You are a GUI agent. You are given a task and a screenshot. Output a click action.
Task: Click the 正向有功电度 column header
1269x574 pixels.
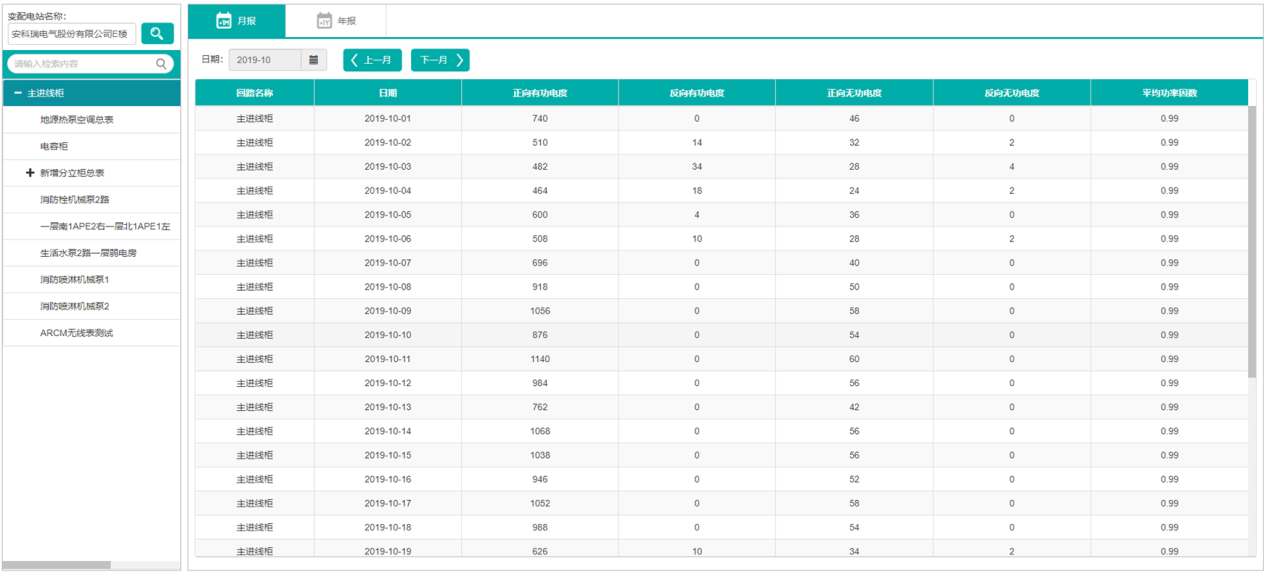point(540,93)
